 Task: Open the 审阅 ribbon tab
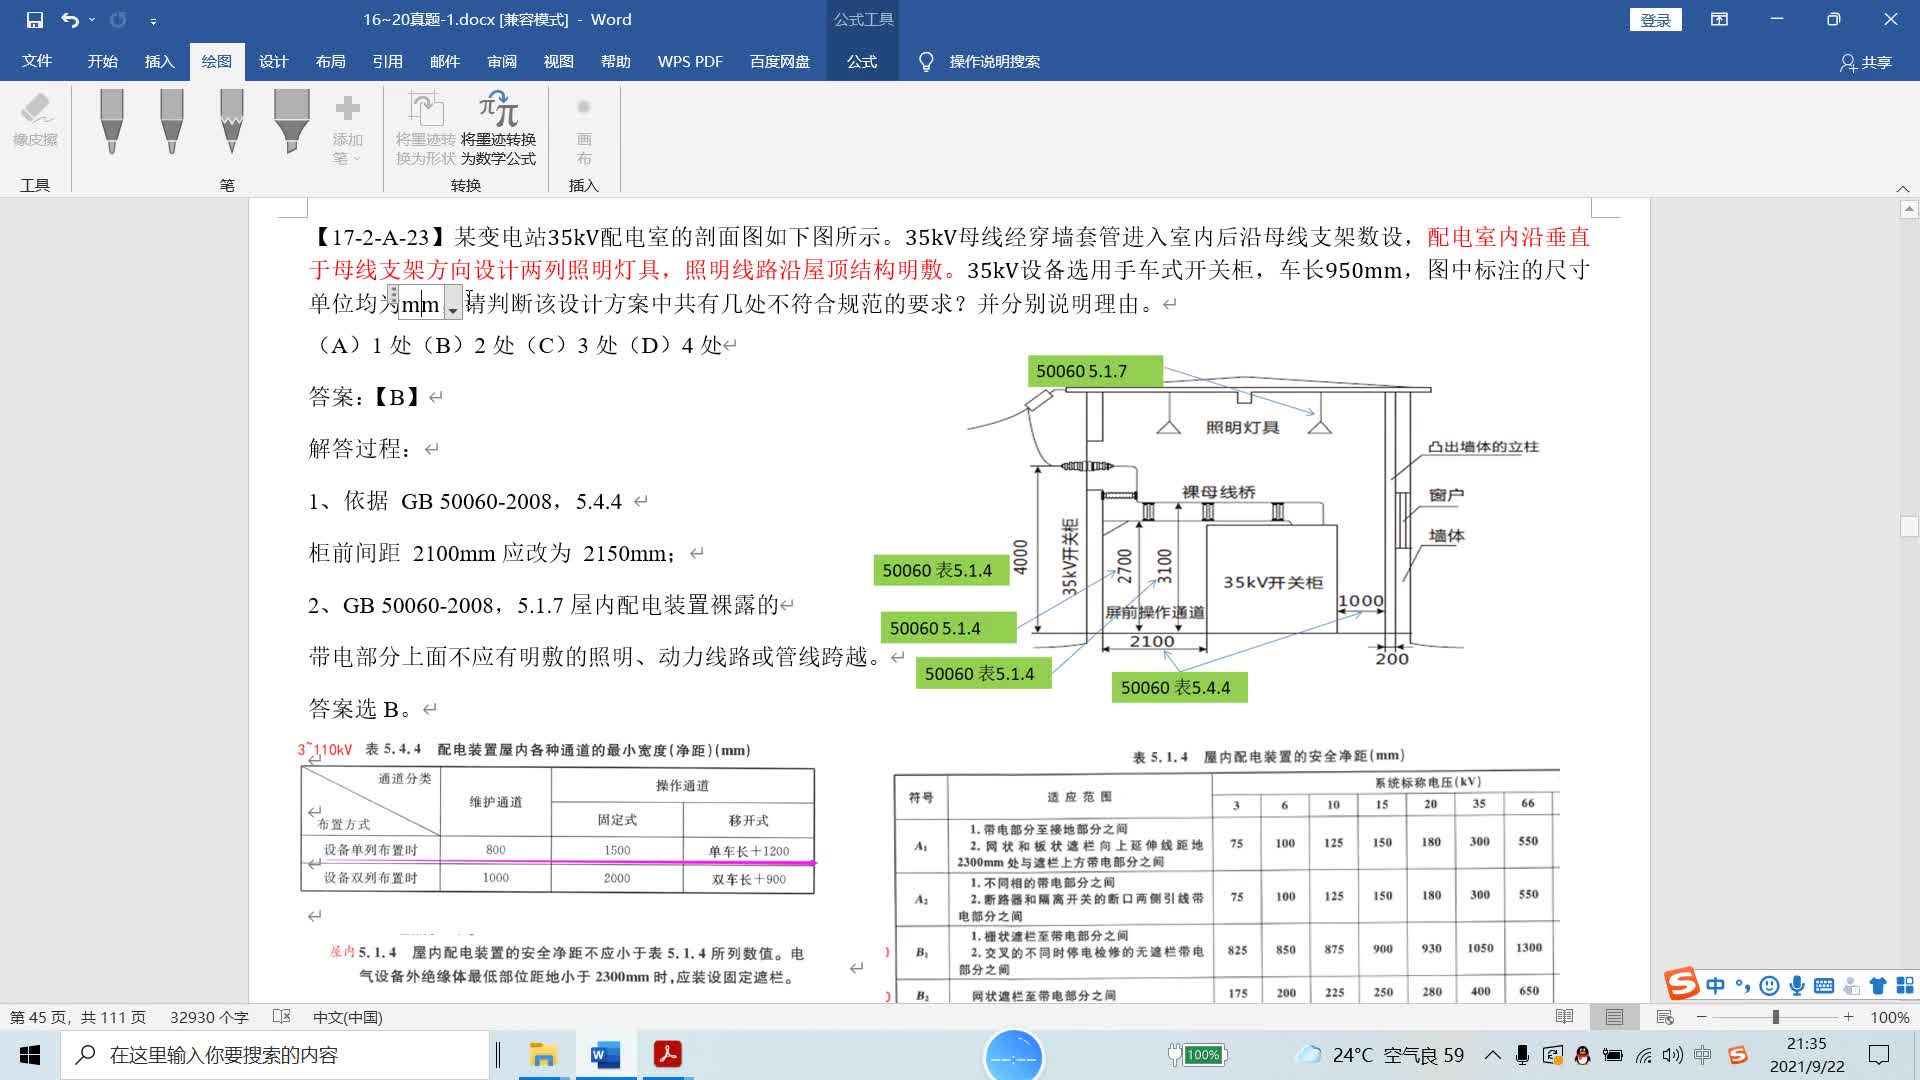tap(501, 61)
